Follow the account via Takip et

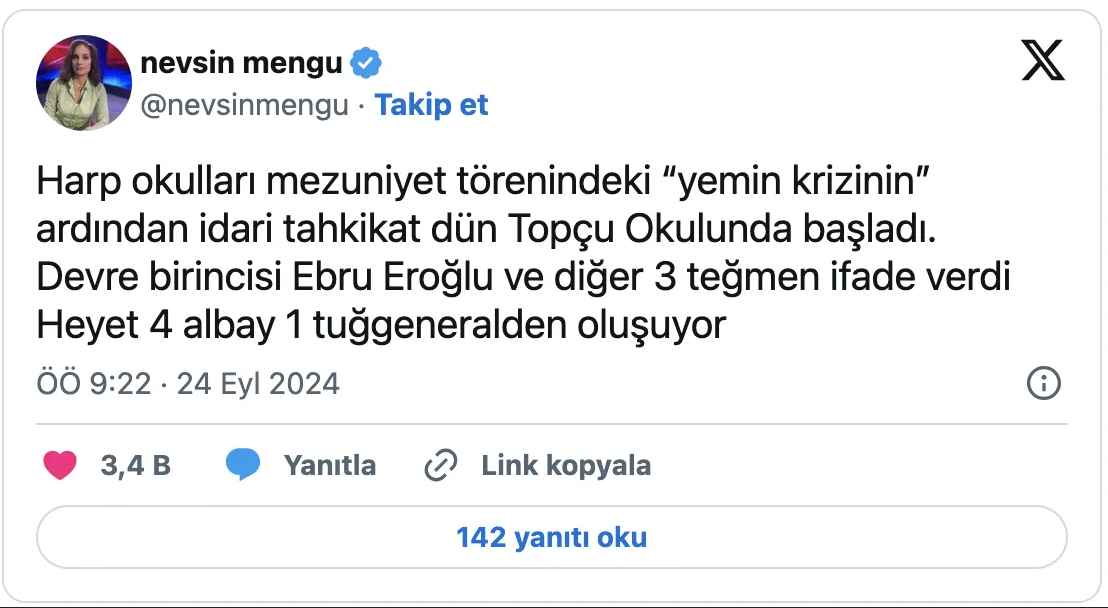(x=431, y=105)
